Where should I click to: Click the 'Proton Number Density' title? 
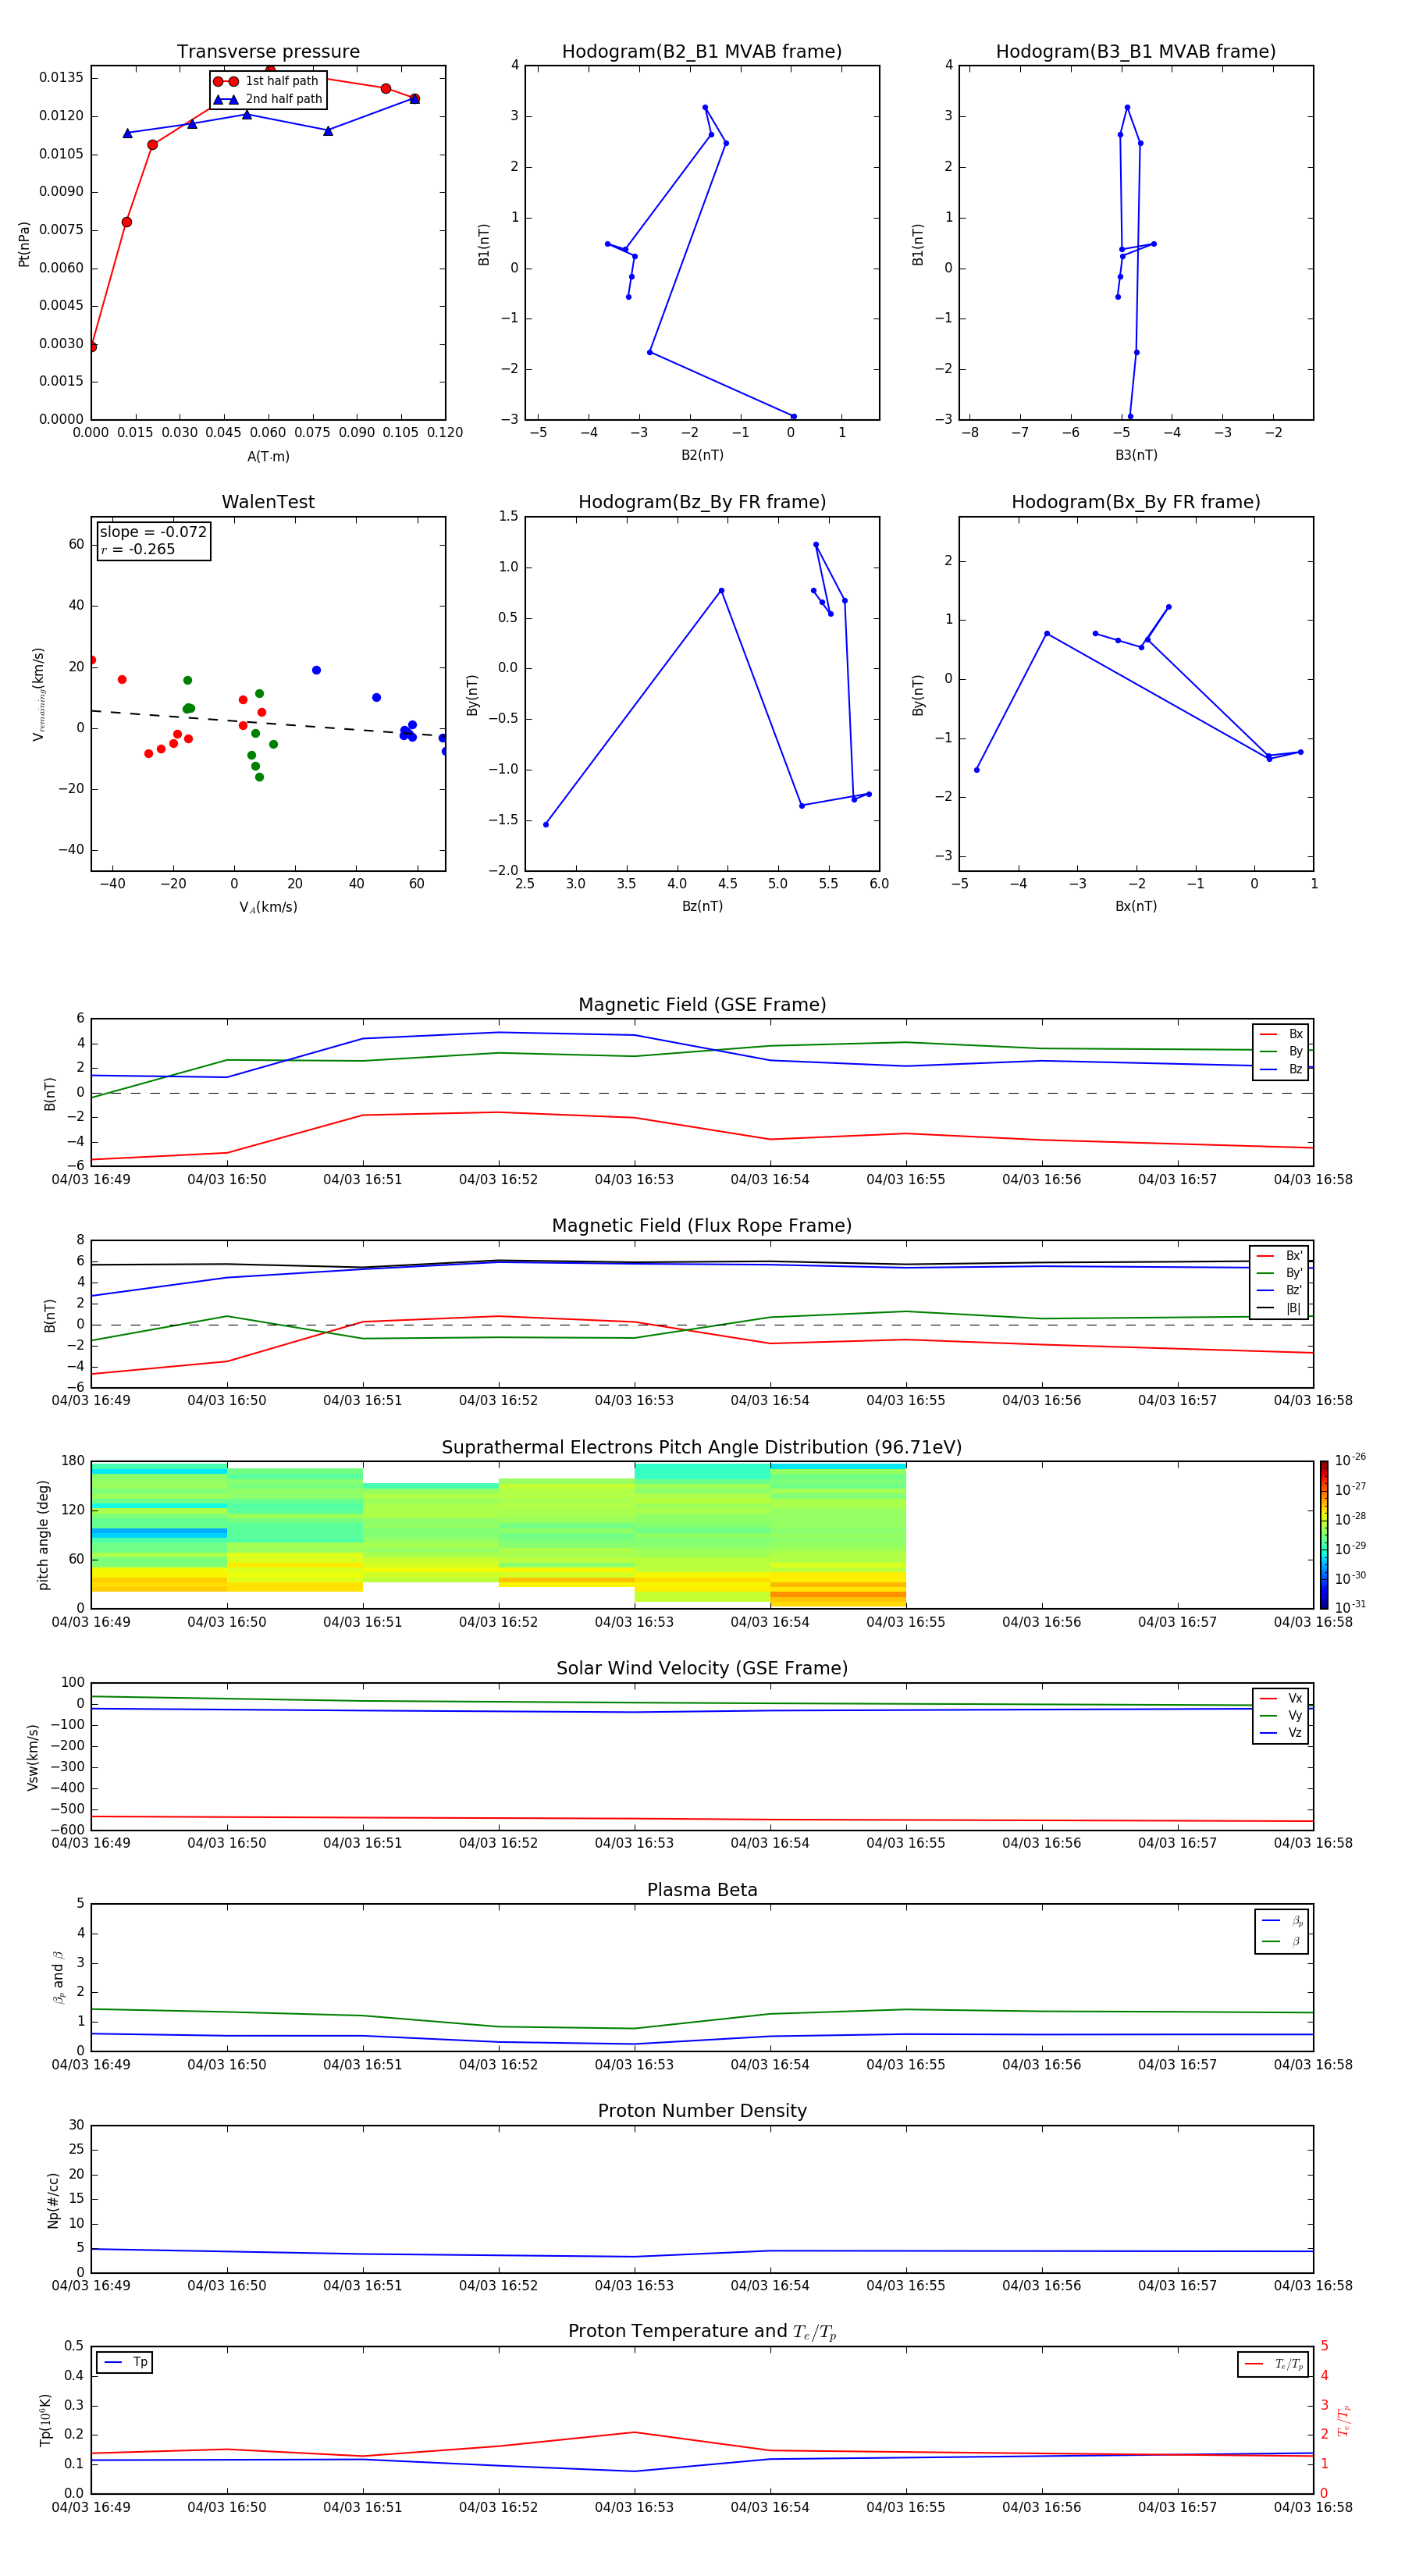point(702,2111)
